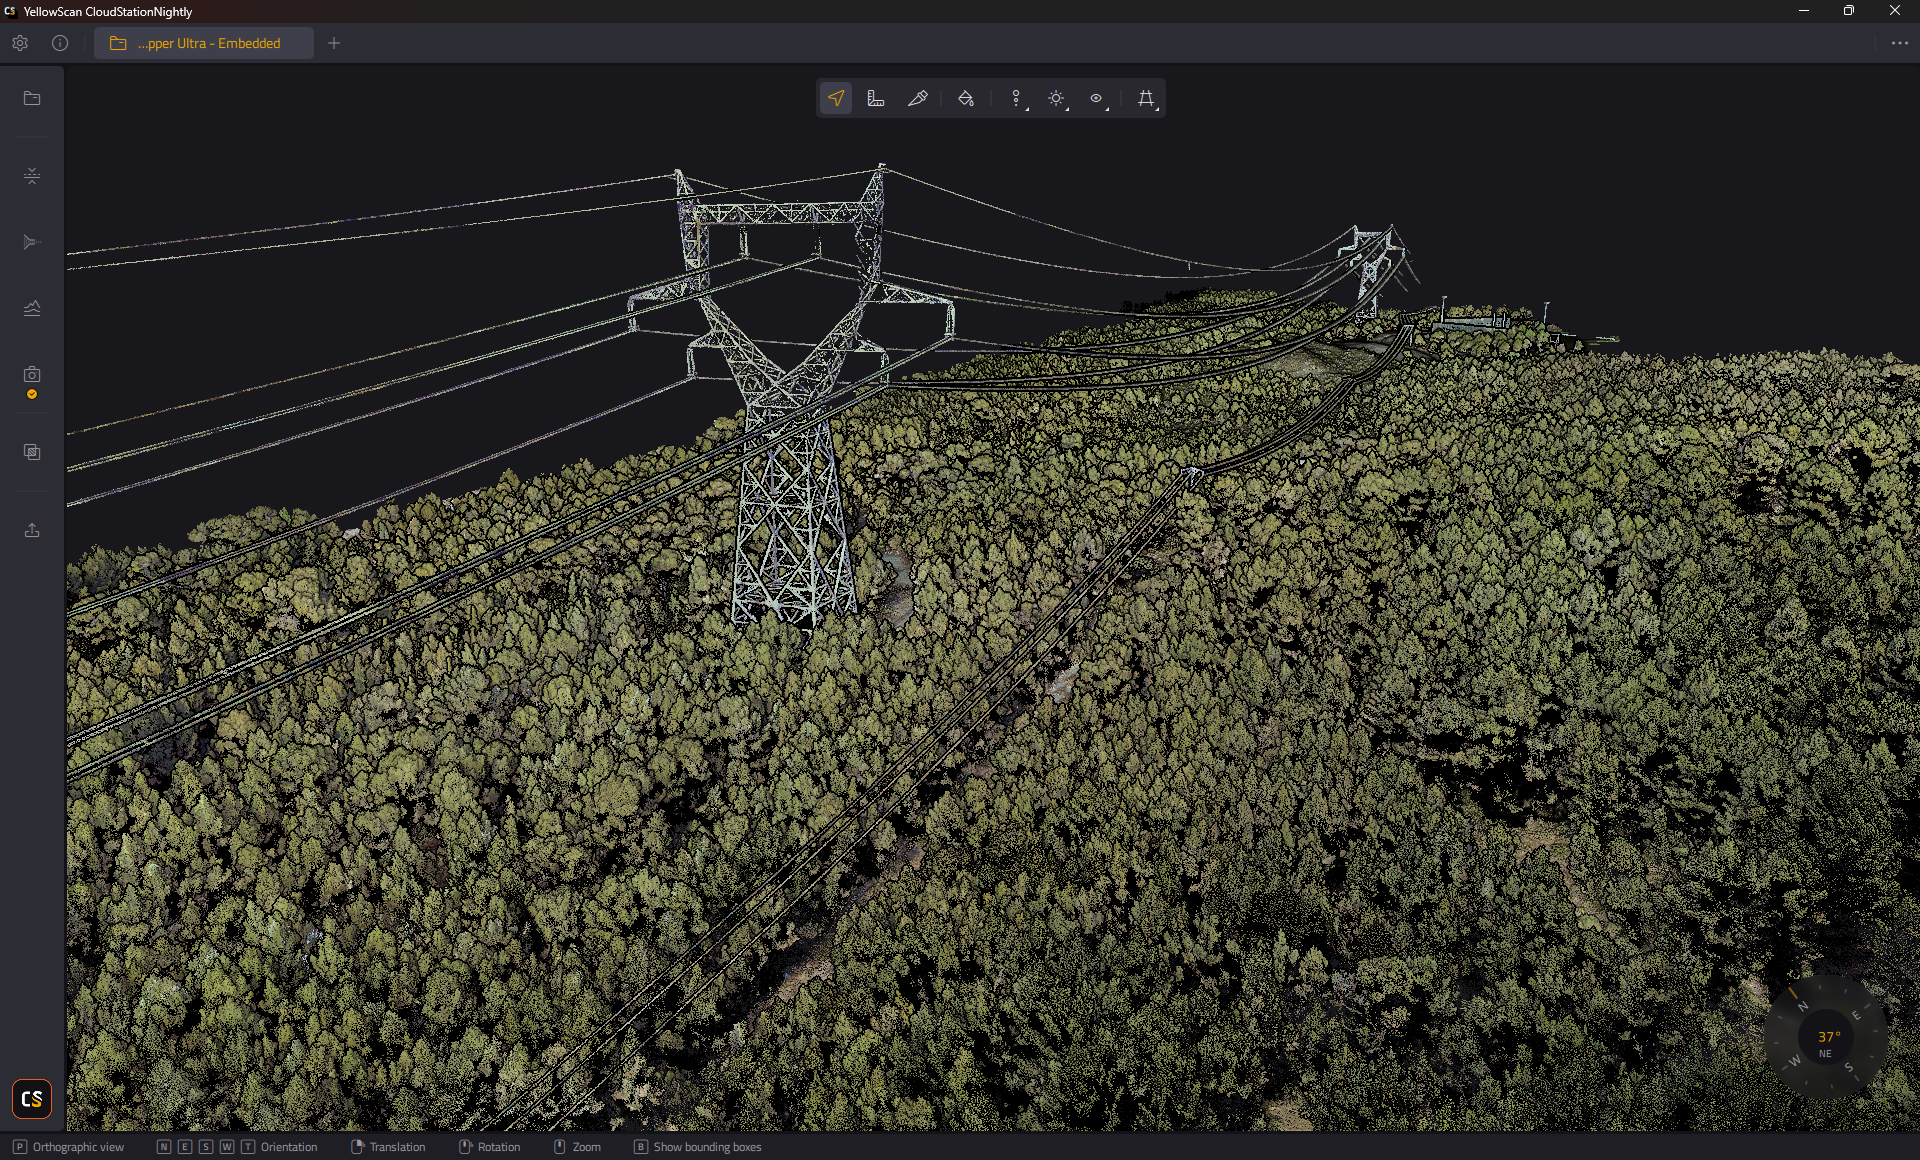Open the settings gear
1920x1160 pixels.
tap(20, 43)
